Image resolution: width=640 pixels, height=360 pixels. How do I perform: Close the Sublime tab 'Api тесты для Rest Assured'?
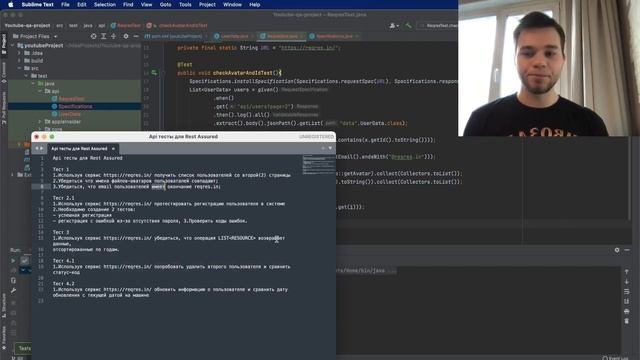[x=113, y=149]
